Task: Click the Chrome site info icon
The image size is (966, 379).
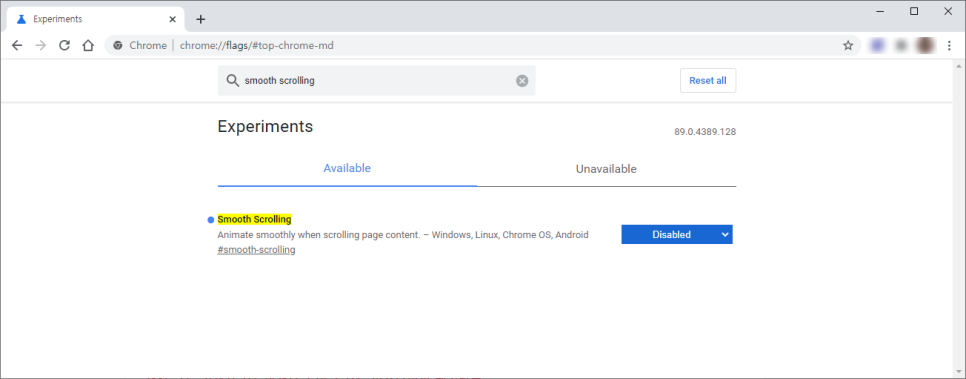Action: pyautogui.click(x=118, y=46)
